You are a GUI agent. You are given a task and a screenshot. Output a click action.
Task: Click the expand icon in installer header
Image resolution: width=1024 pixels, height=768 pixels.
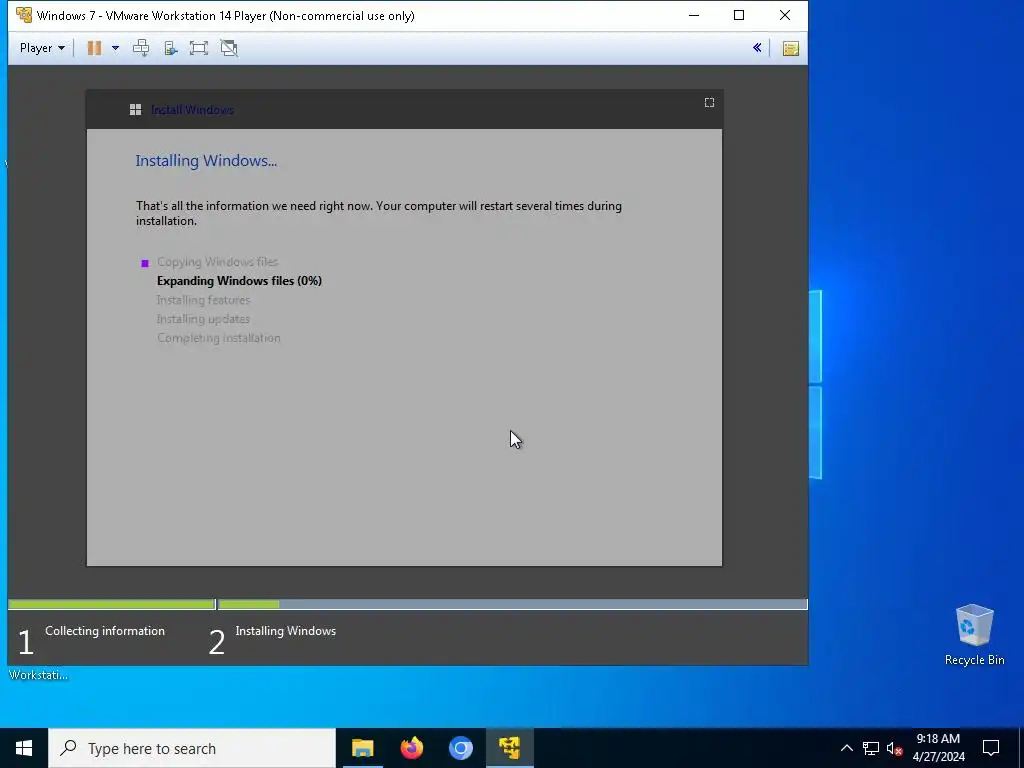pyautogui.click(x=709, y=103)
